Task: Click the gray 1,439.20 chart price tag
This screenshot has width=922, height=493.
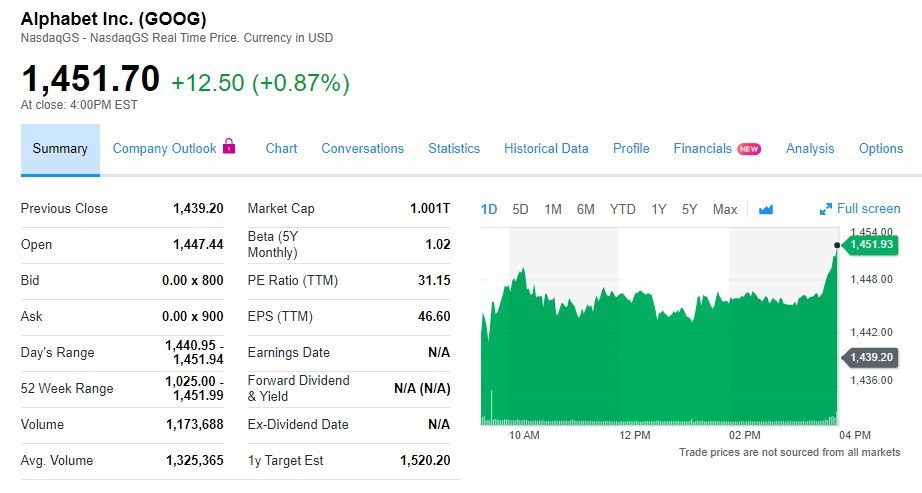Action: click(x=871, y=357)
